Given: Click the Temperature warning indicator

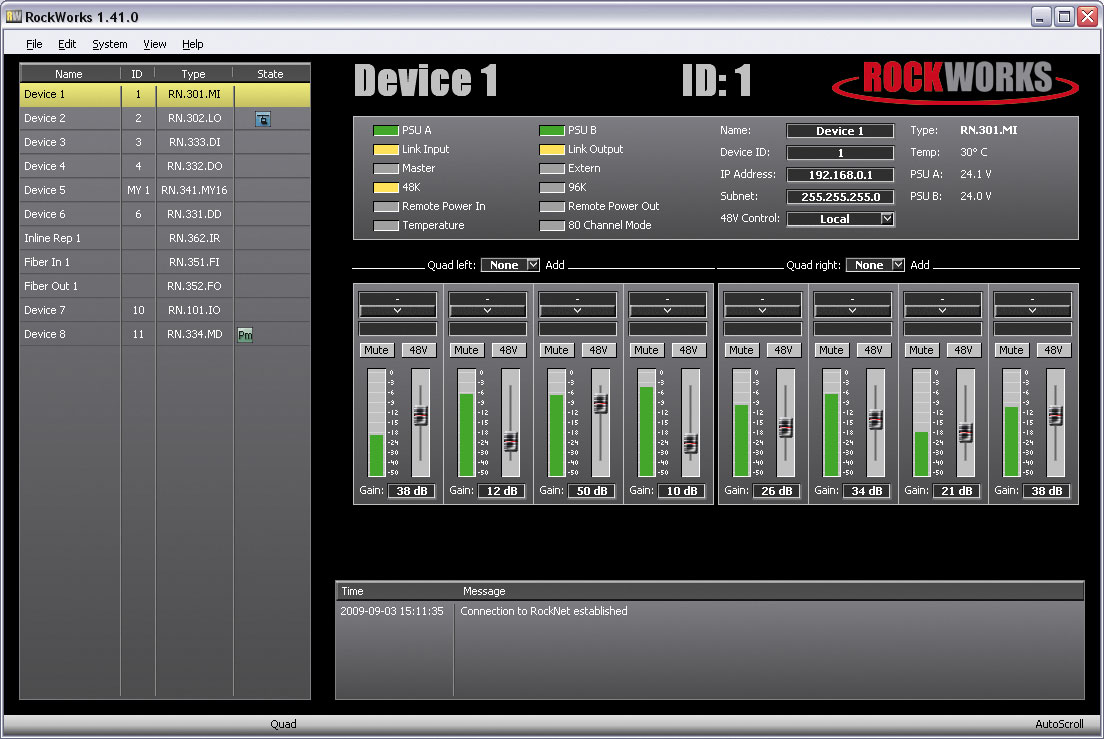Looking at the screenshot, I should tap(386, 225).
